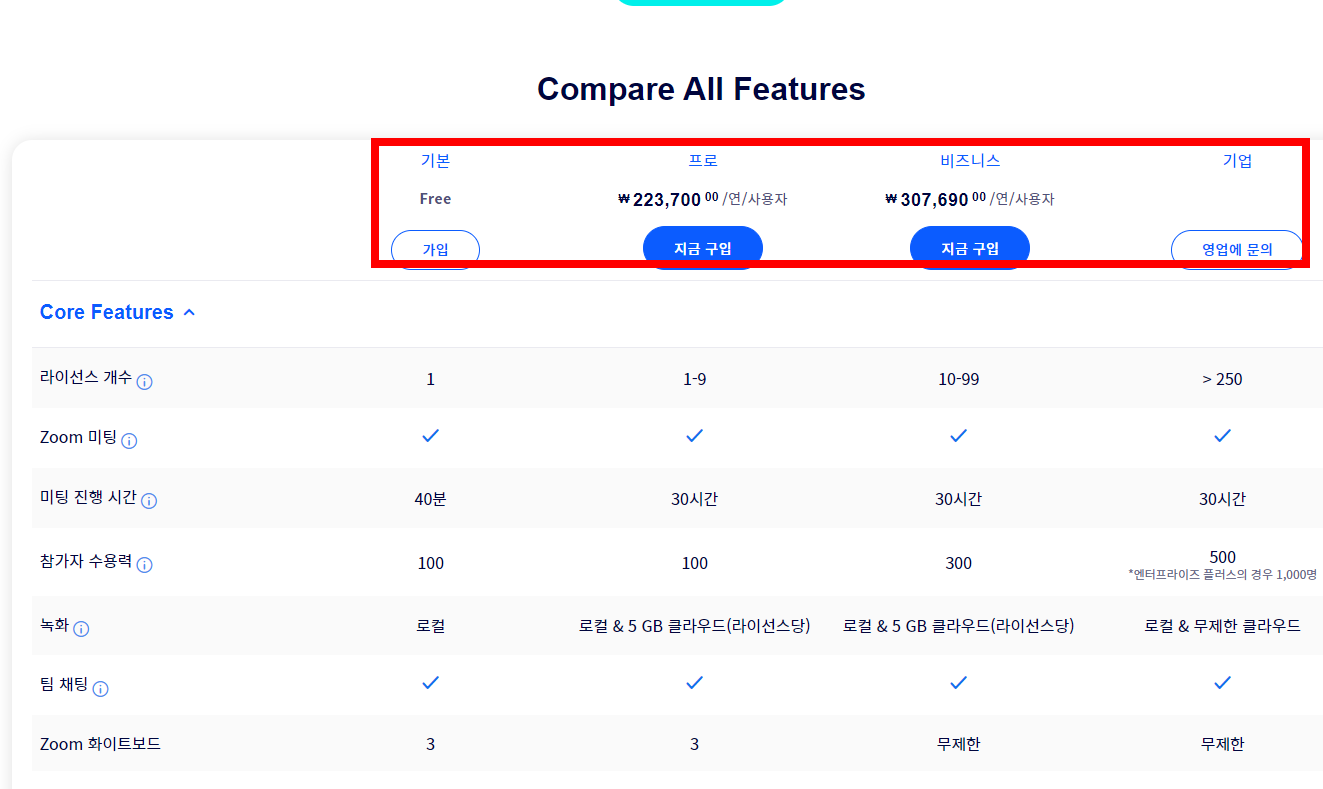Click the Zoom 화이트보드 row label

pyautogui.click(x=100, y=744)
